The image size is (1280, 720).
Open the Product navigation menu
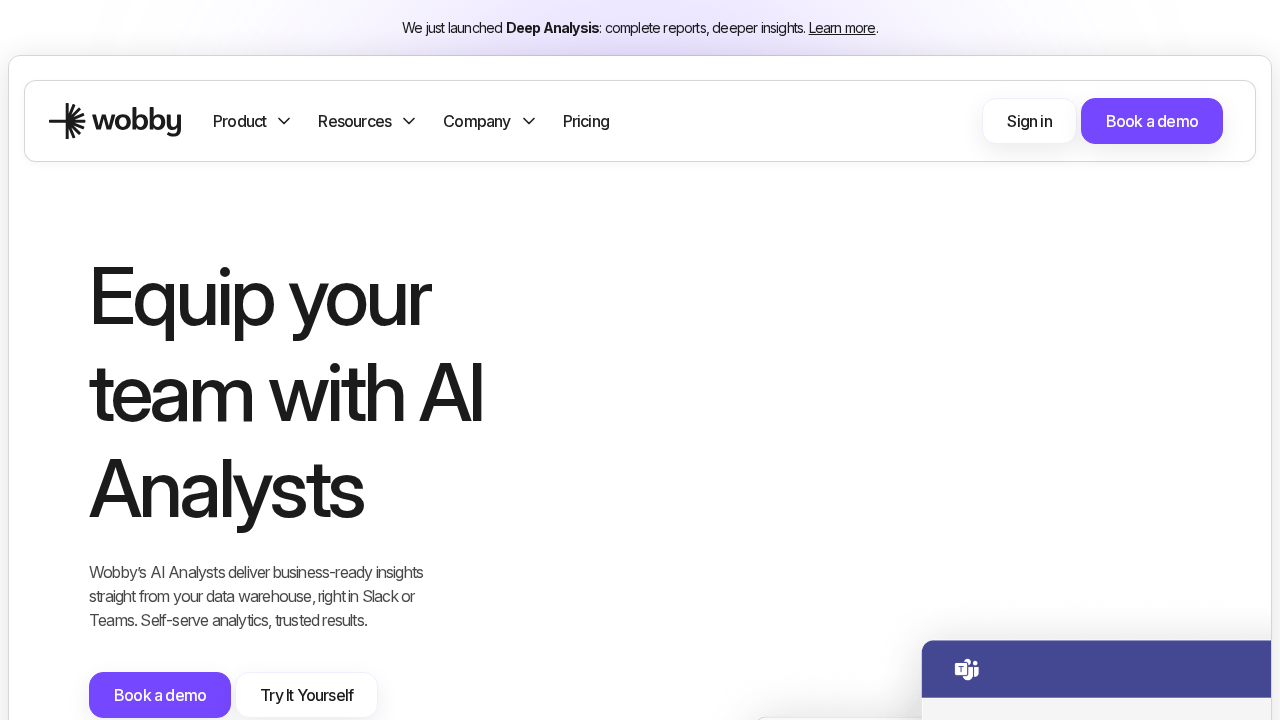240,121
